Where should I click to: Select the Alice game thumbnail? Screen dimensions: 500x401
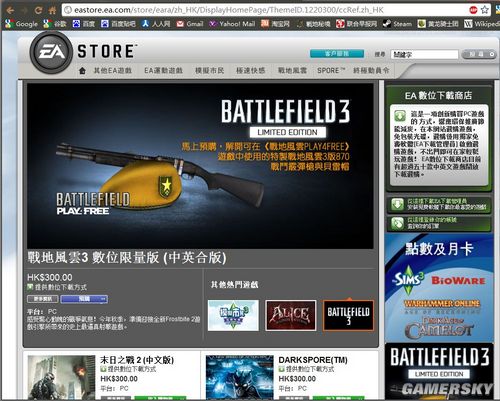click(x=290, y=315)
